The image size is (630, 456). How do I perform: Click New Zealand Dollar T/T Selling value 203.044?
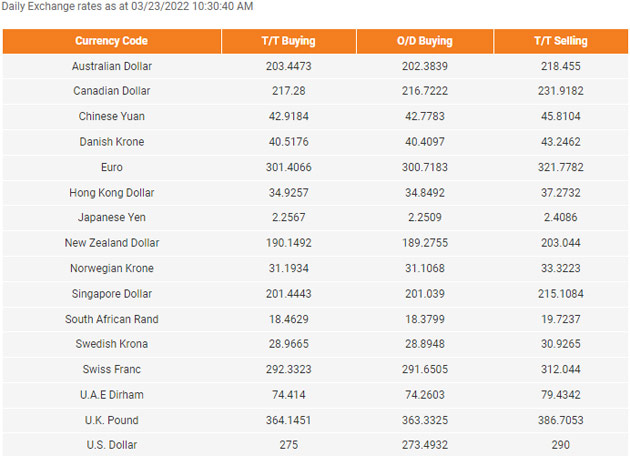point(560,243)
